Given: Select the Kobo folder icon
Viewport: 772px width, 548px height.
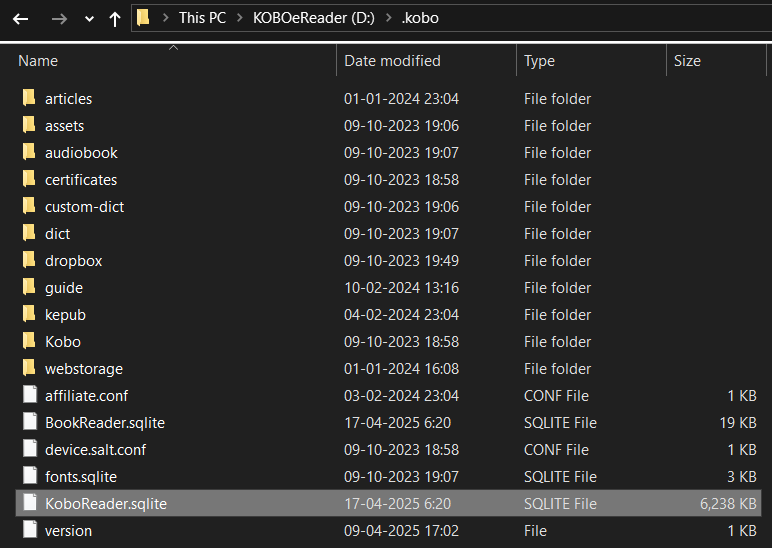Looking at the screenshot, I should pyautogui.click(x=29, y=341).
